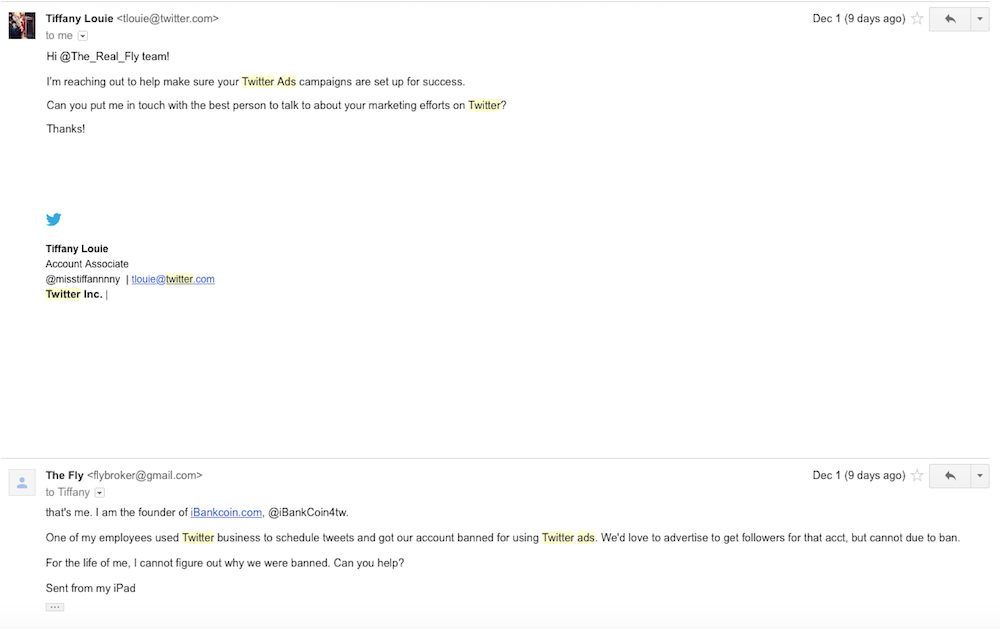Screen dimensions: 1000x629
Task: Reply to Tiffany Louie's message
Action: 950,19
